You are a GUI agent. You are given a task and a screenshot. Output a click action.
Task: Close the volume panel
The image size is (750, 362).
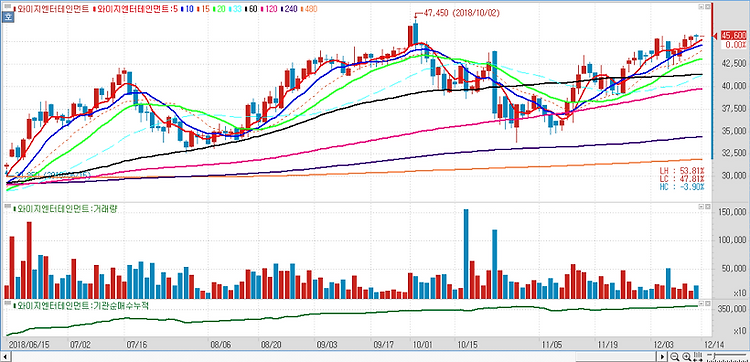pyautogui.click(x=707, y=207)
